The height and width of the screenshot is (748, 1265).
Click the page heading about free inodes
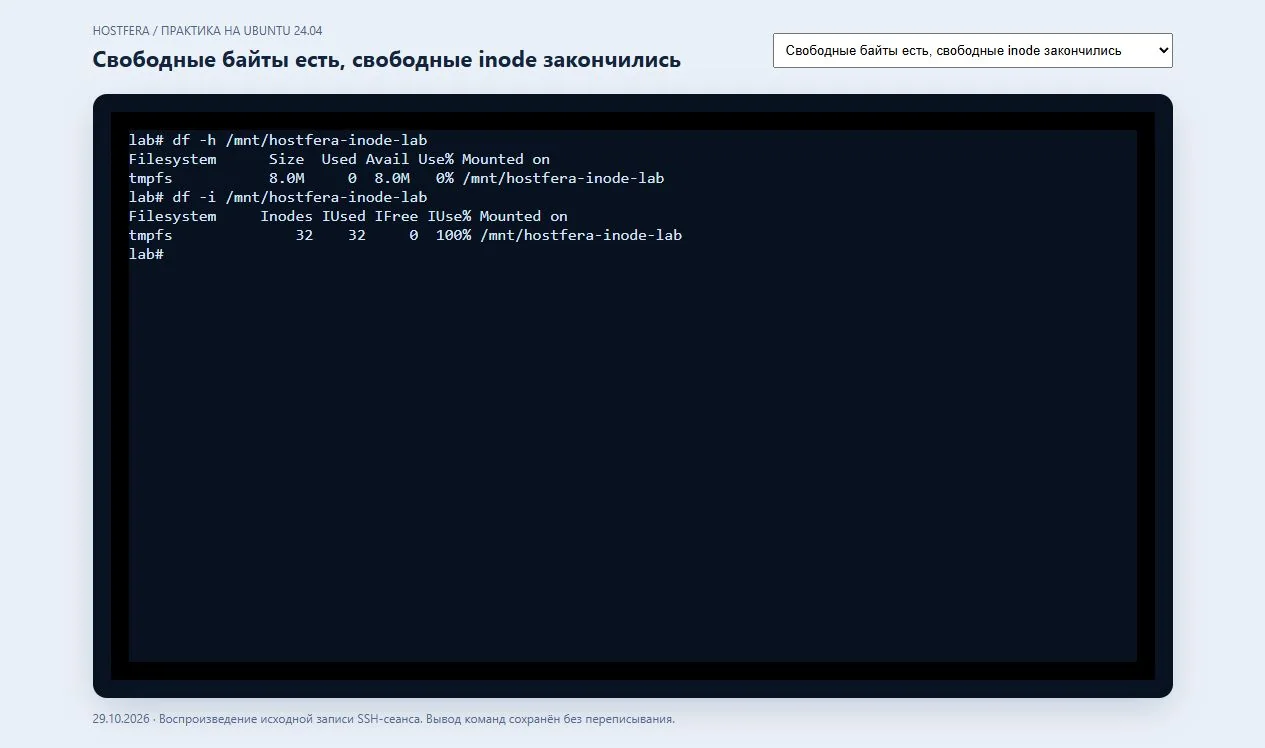click(x=387, y=60)
